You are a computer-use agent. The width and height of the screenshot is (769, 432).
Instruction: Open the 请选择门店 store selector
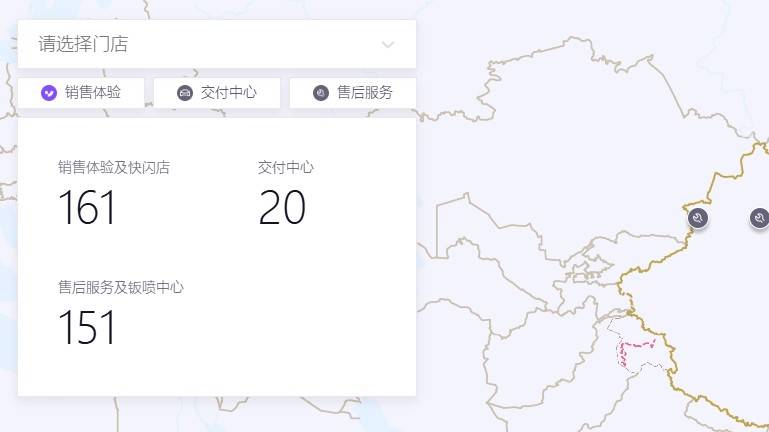[x=216, y=44]
